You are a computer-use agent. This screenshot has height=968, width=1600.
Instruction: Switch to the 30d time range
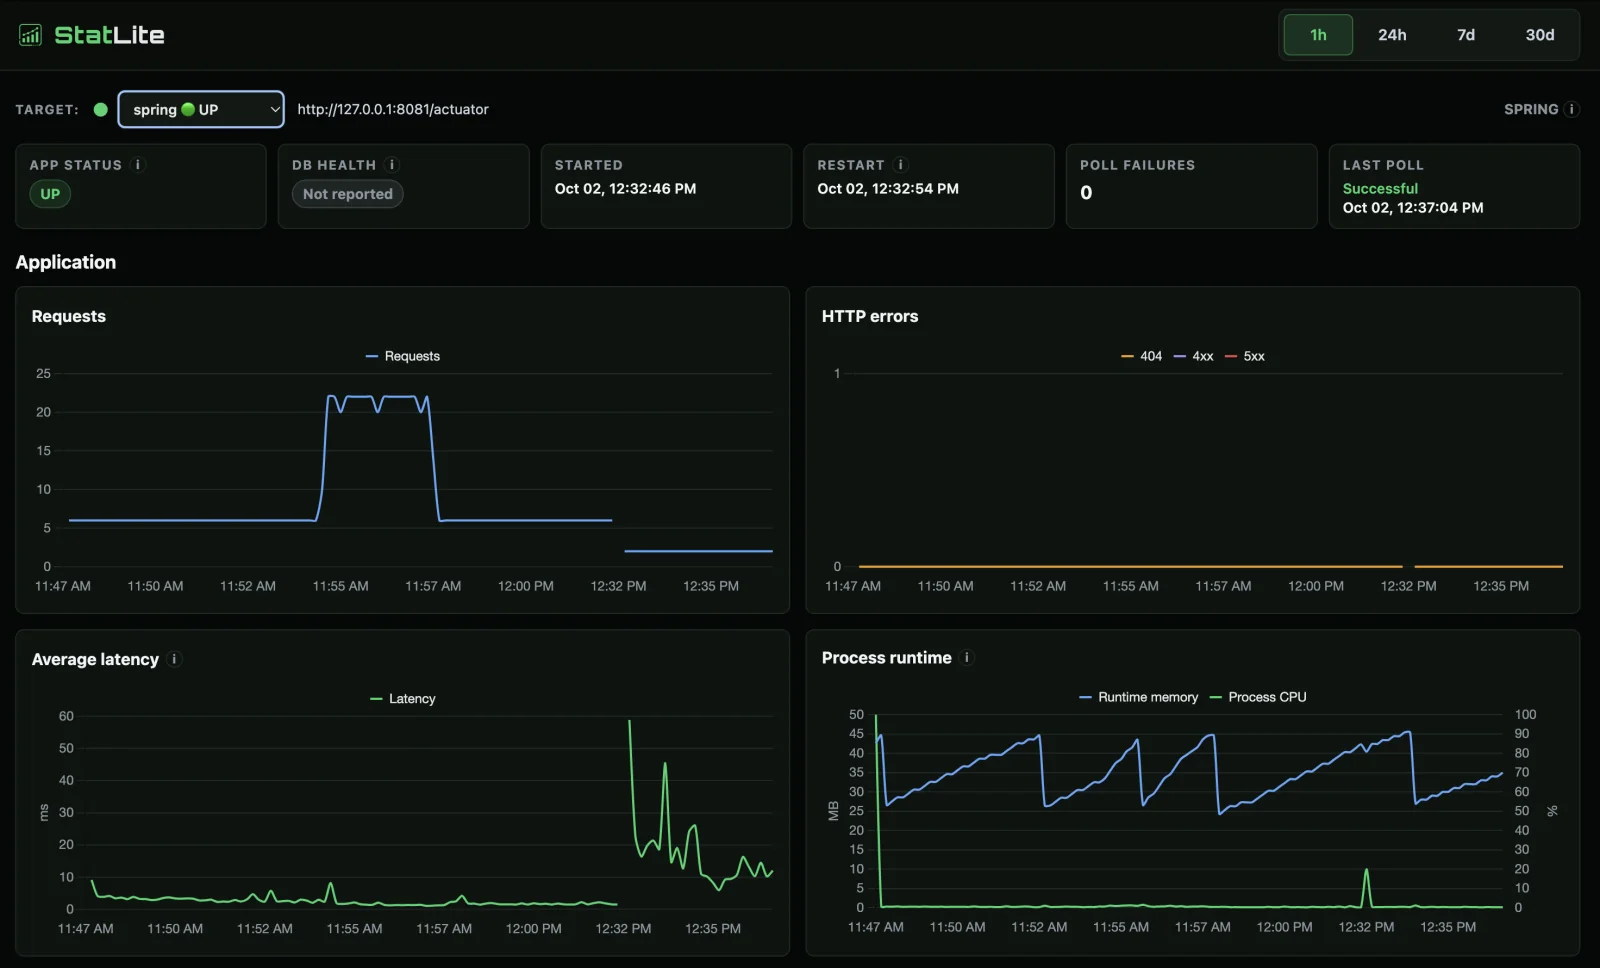click(x=1540, y=35)
